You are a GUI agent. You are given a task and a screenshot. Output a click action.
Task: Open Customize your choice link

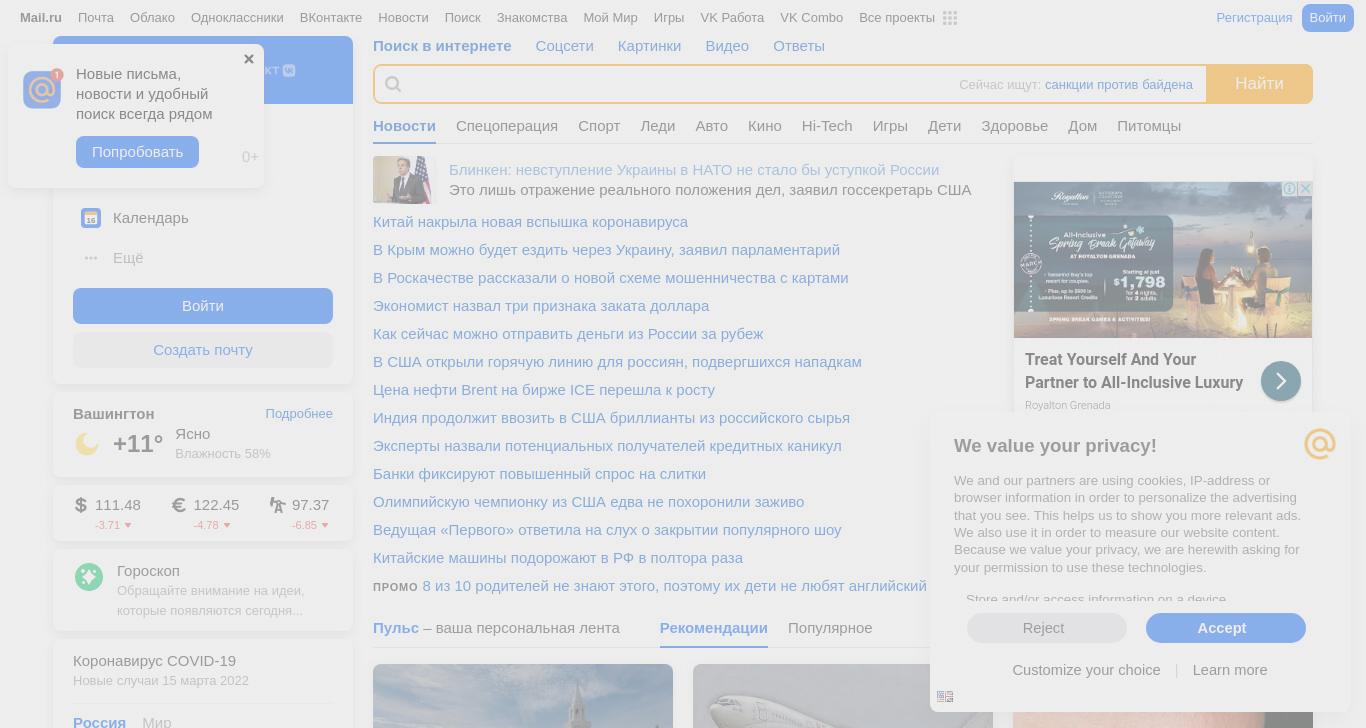click(1086, 670)
